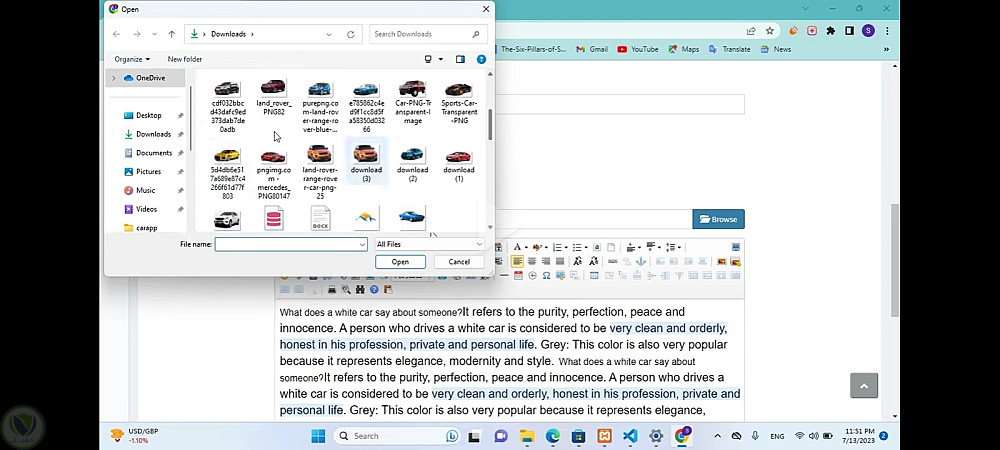Open the Gmail bookmark
This screenshot has height=450, width=1000.
click(x=592, y=49)
